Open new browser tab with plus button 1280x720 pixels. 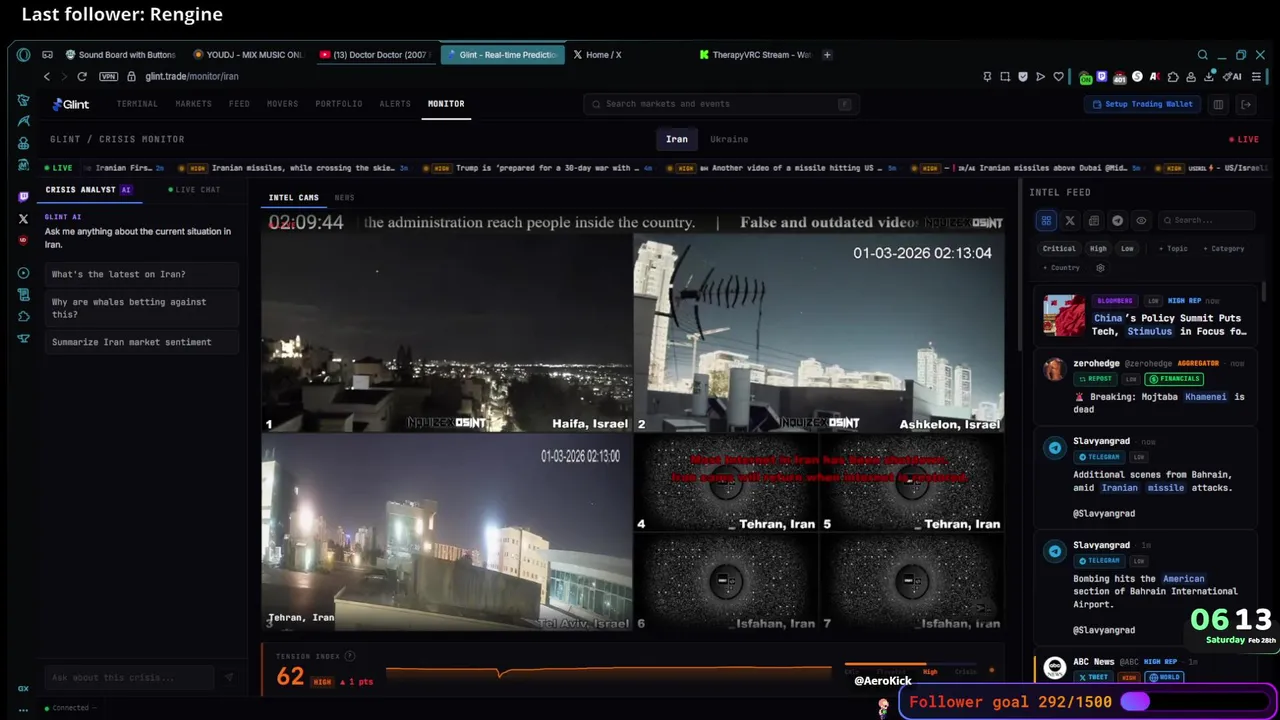pos(827,55)
